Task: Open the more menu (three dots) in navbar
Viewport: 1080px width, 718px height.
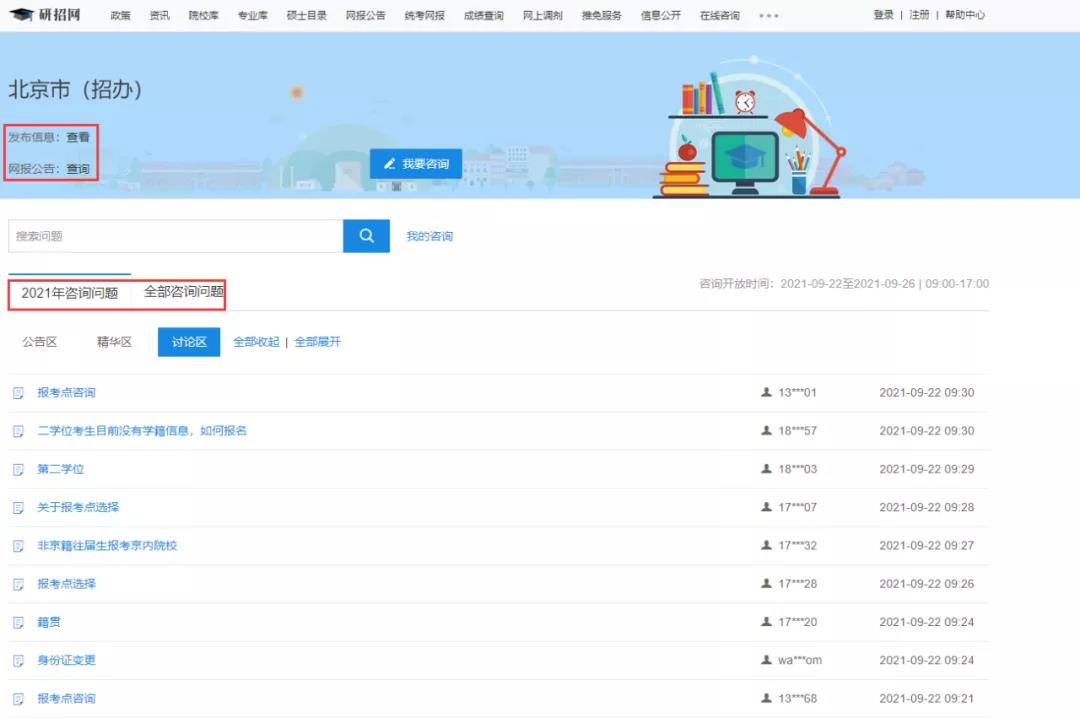Action: point(768,16)
